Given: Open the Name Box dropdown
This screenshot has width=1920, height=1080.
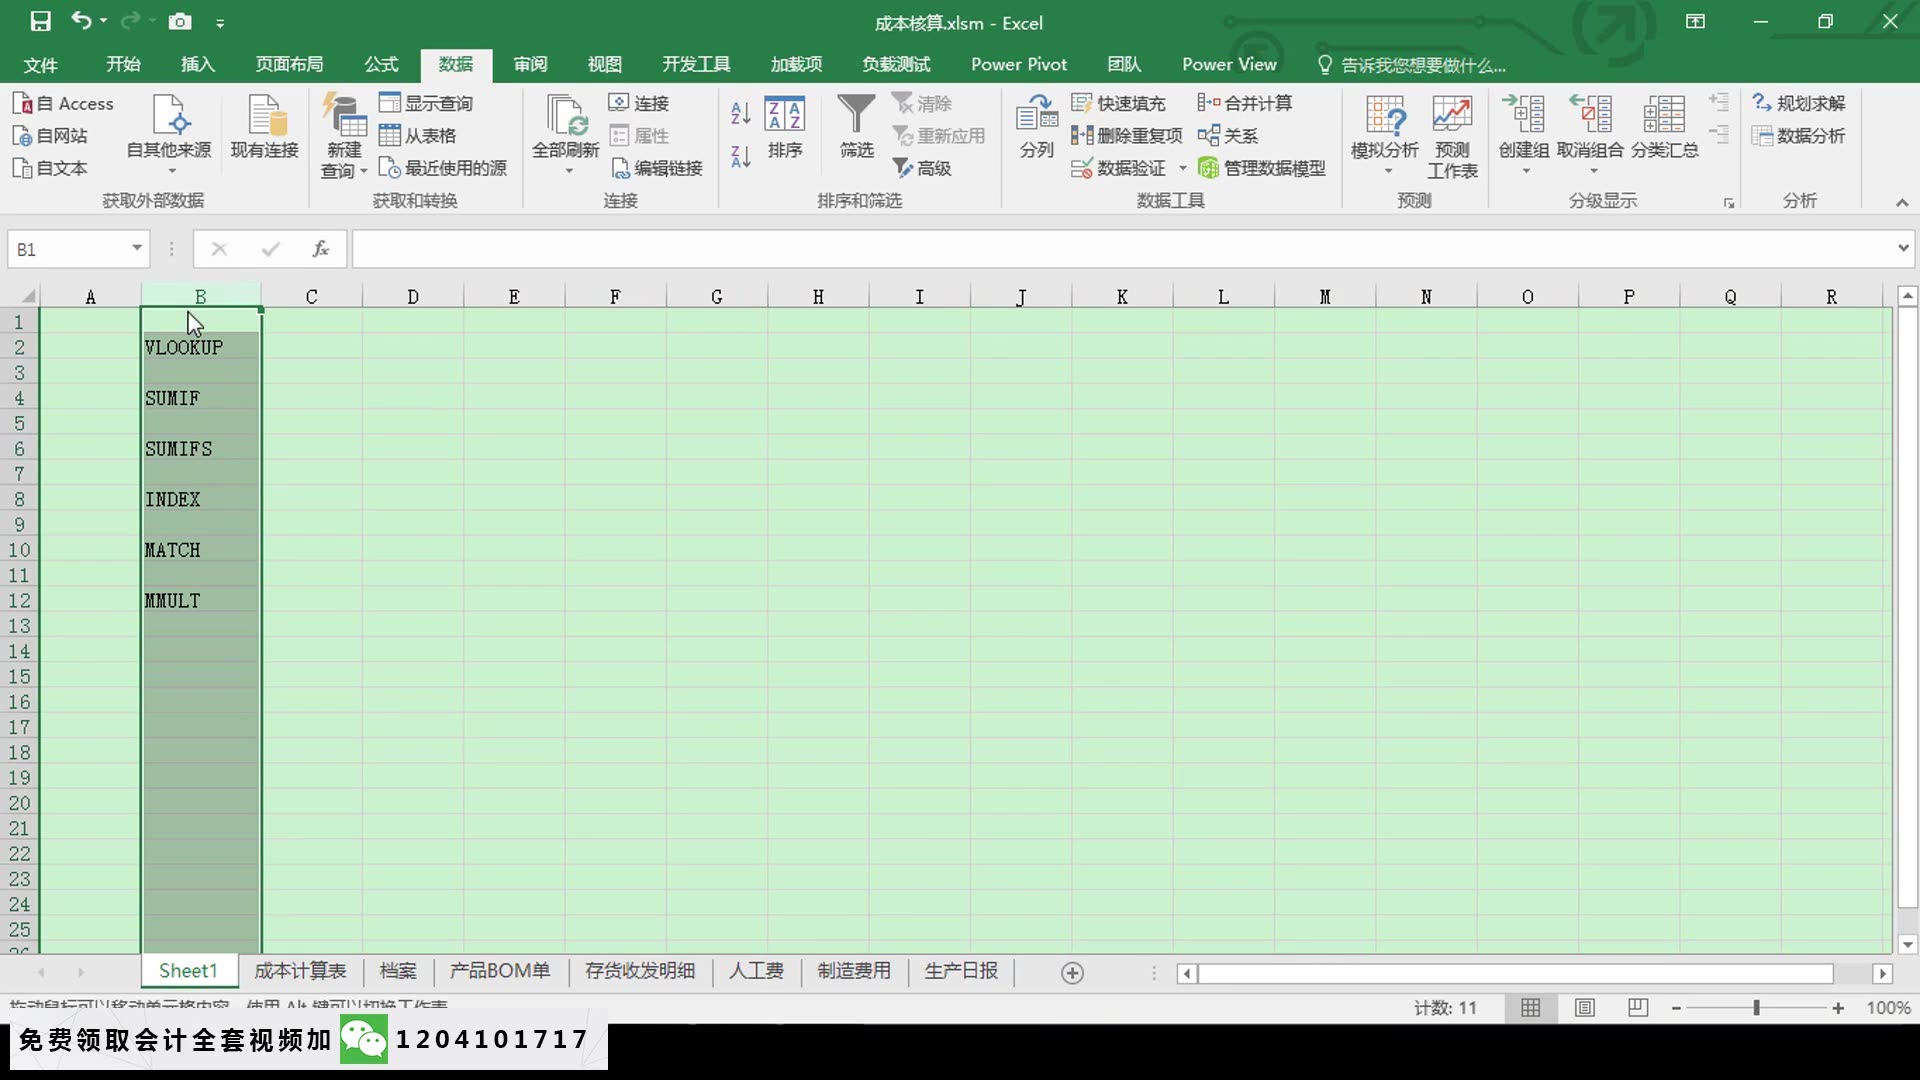Looking at the screenshot, I should point(137,248).
